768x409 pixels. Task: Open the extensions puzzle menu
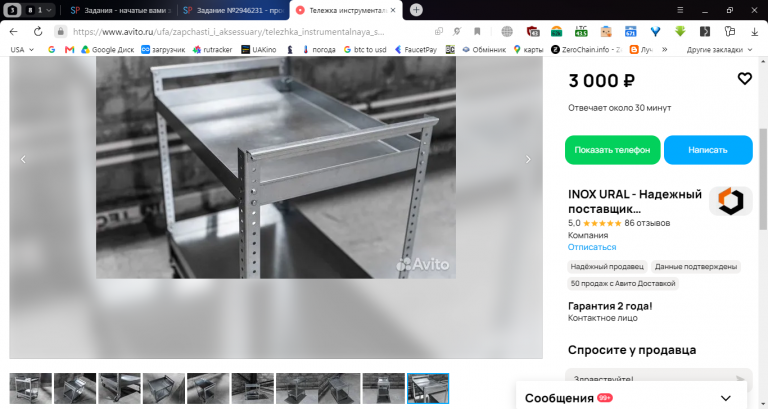point(730,32)
